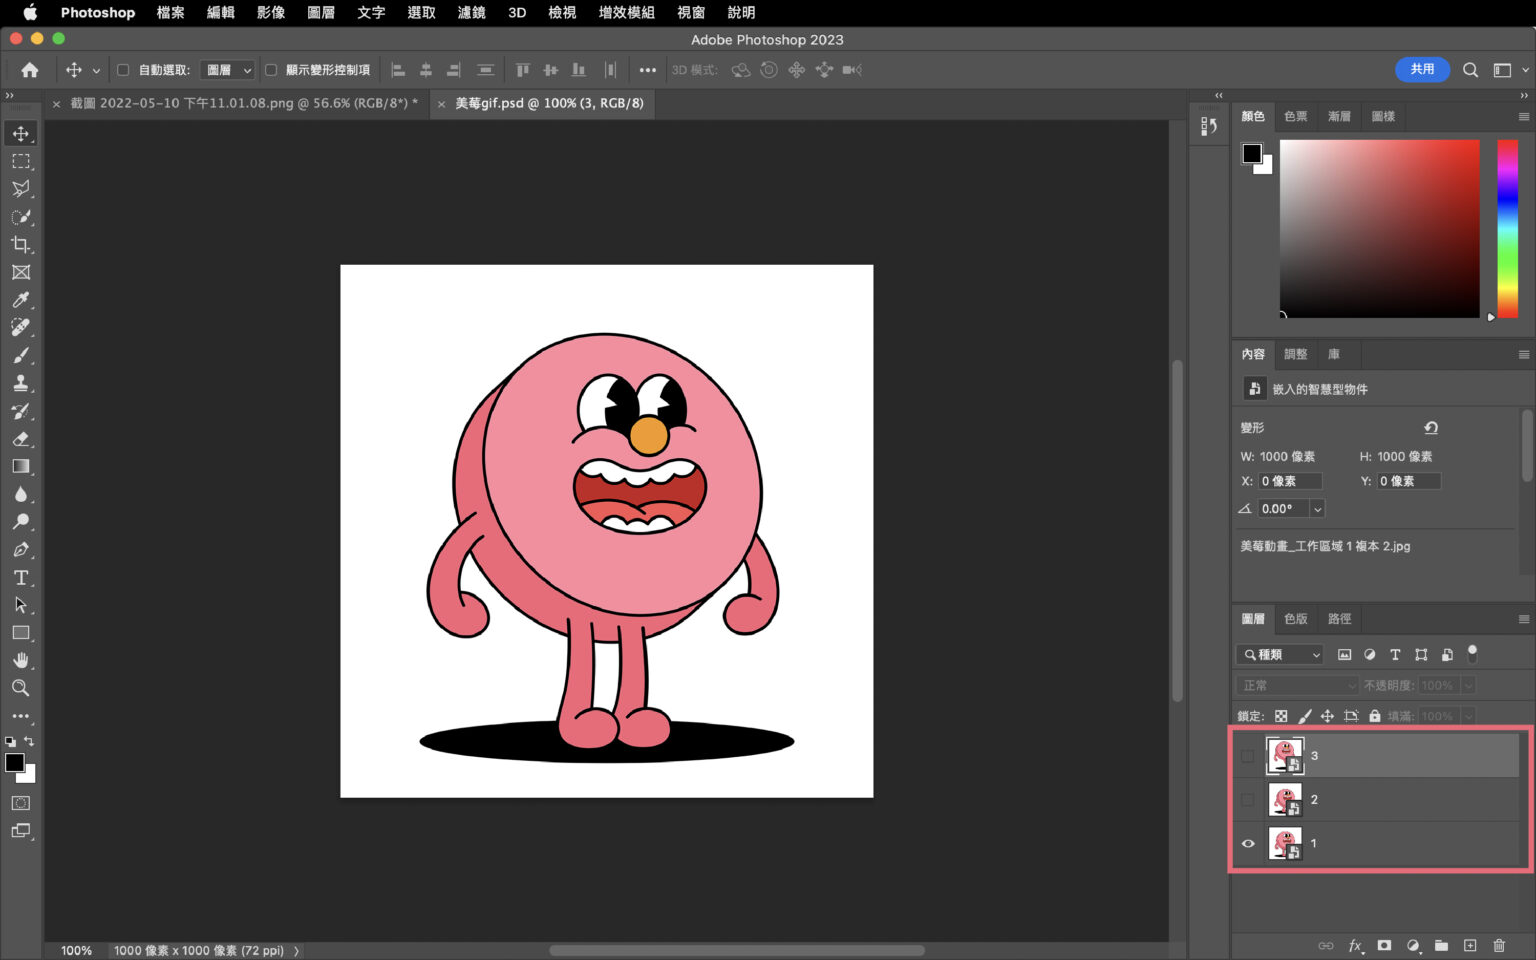Expand the status bar info arrow
Screen dimensions: 1536x960
point(297,951)
